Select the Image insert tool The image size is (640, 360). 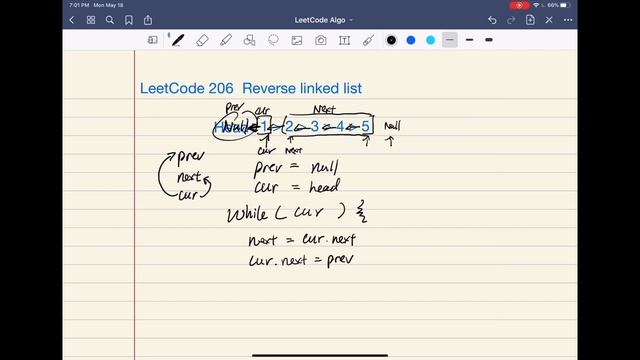(297, 40)
